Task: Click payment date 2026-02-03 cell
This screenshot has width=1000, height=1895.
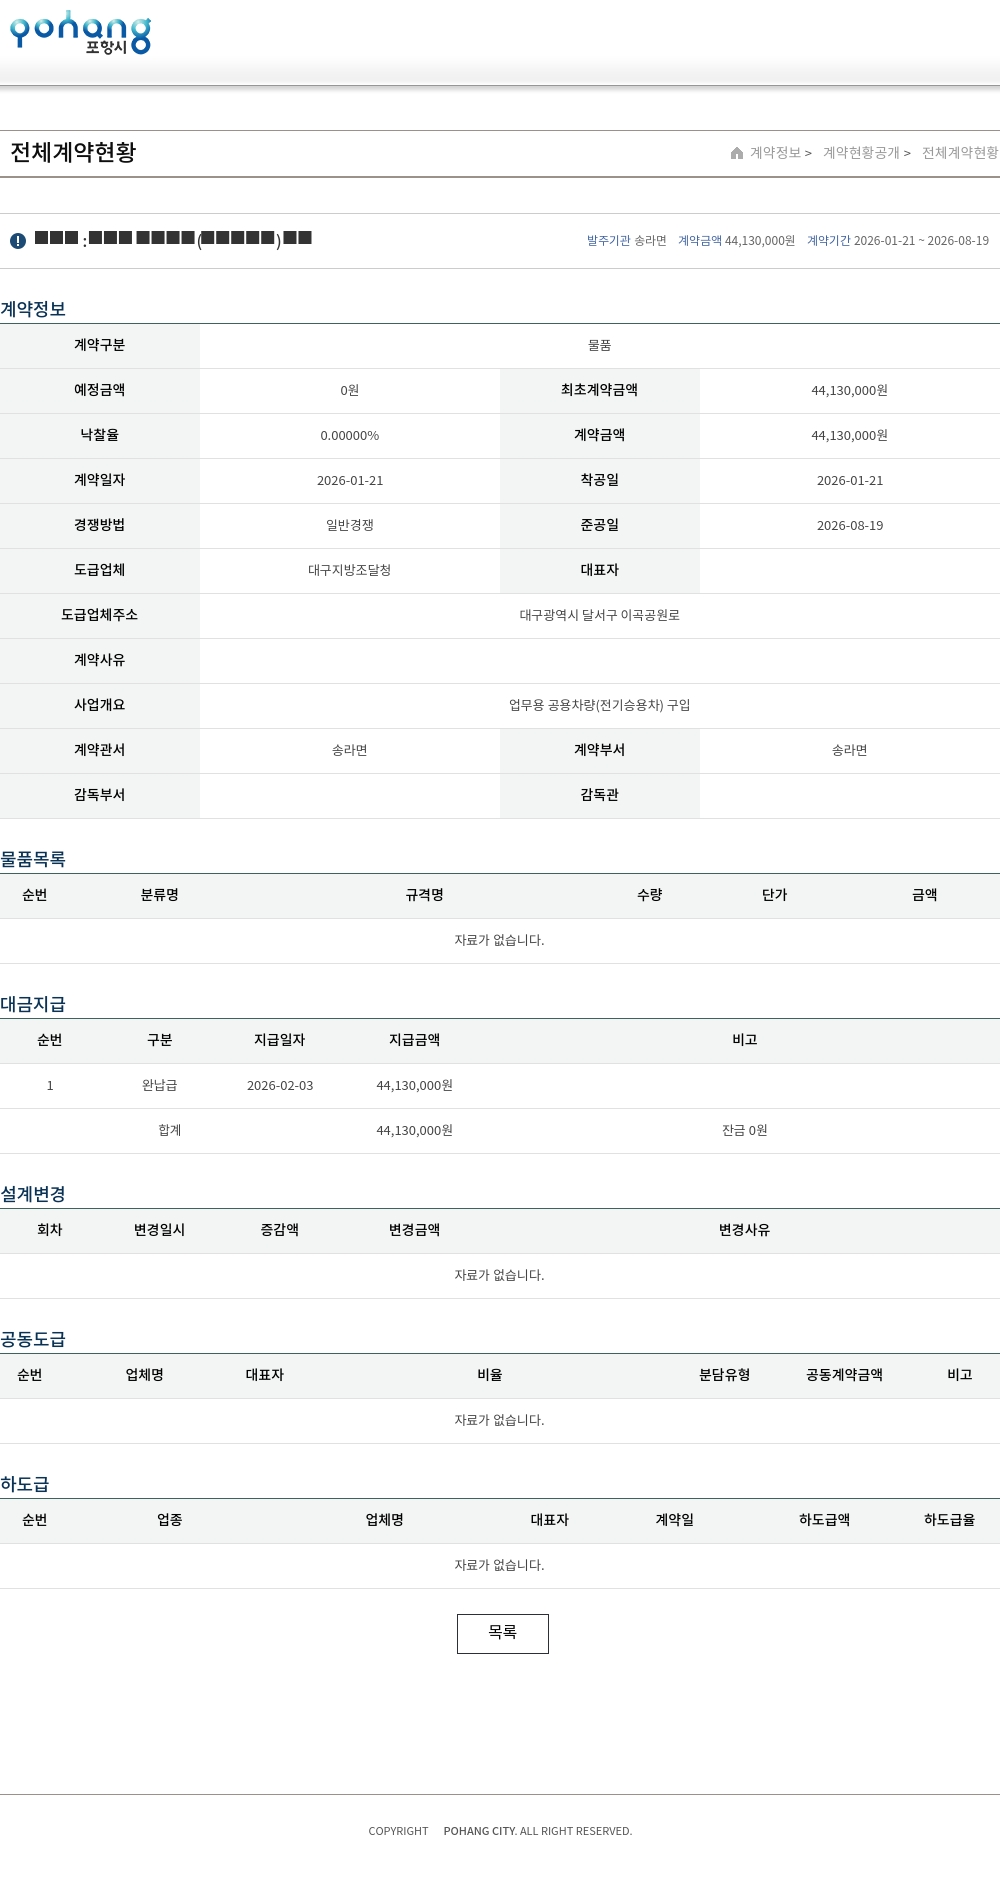Action: [280, 1086]
